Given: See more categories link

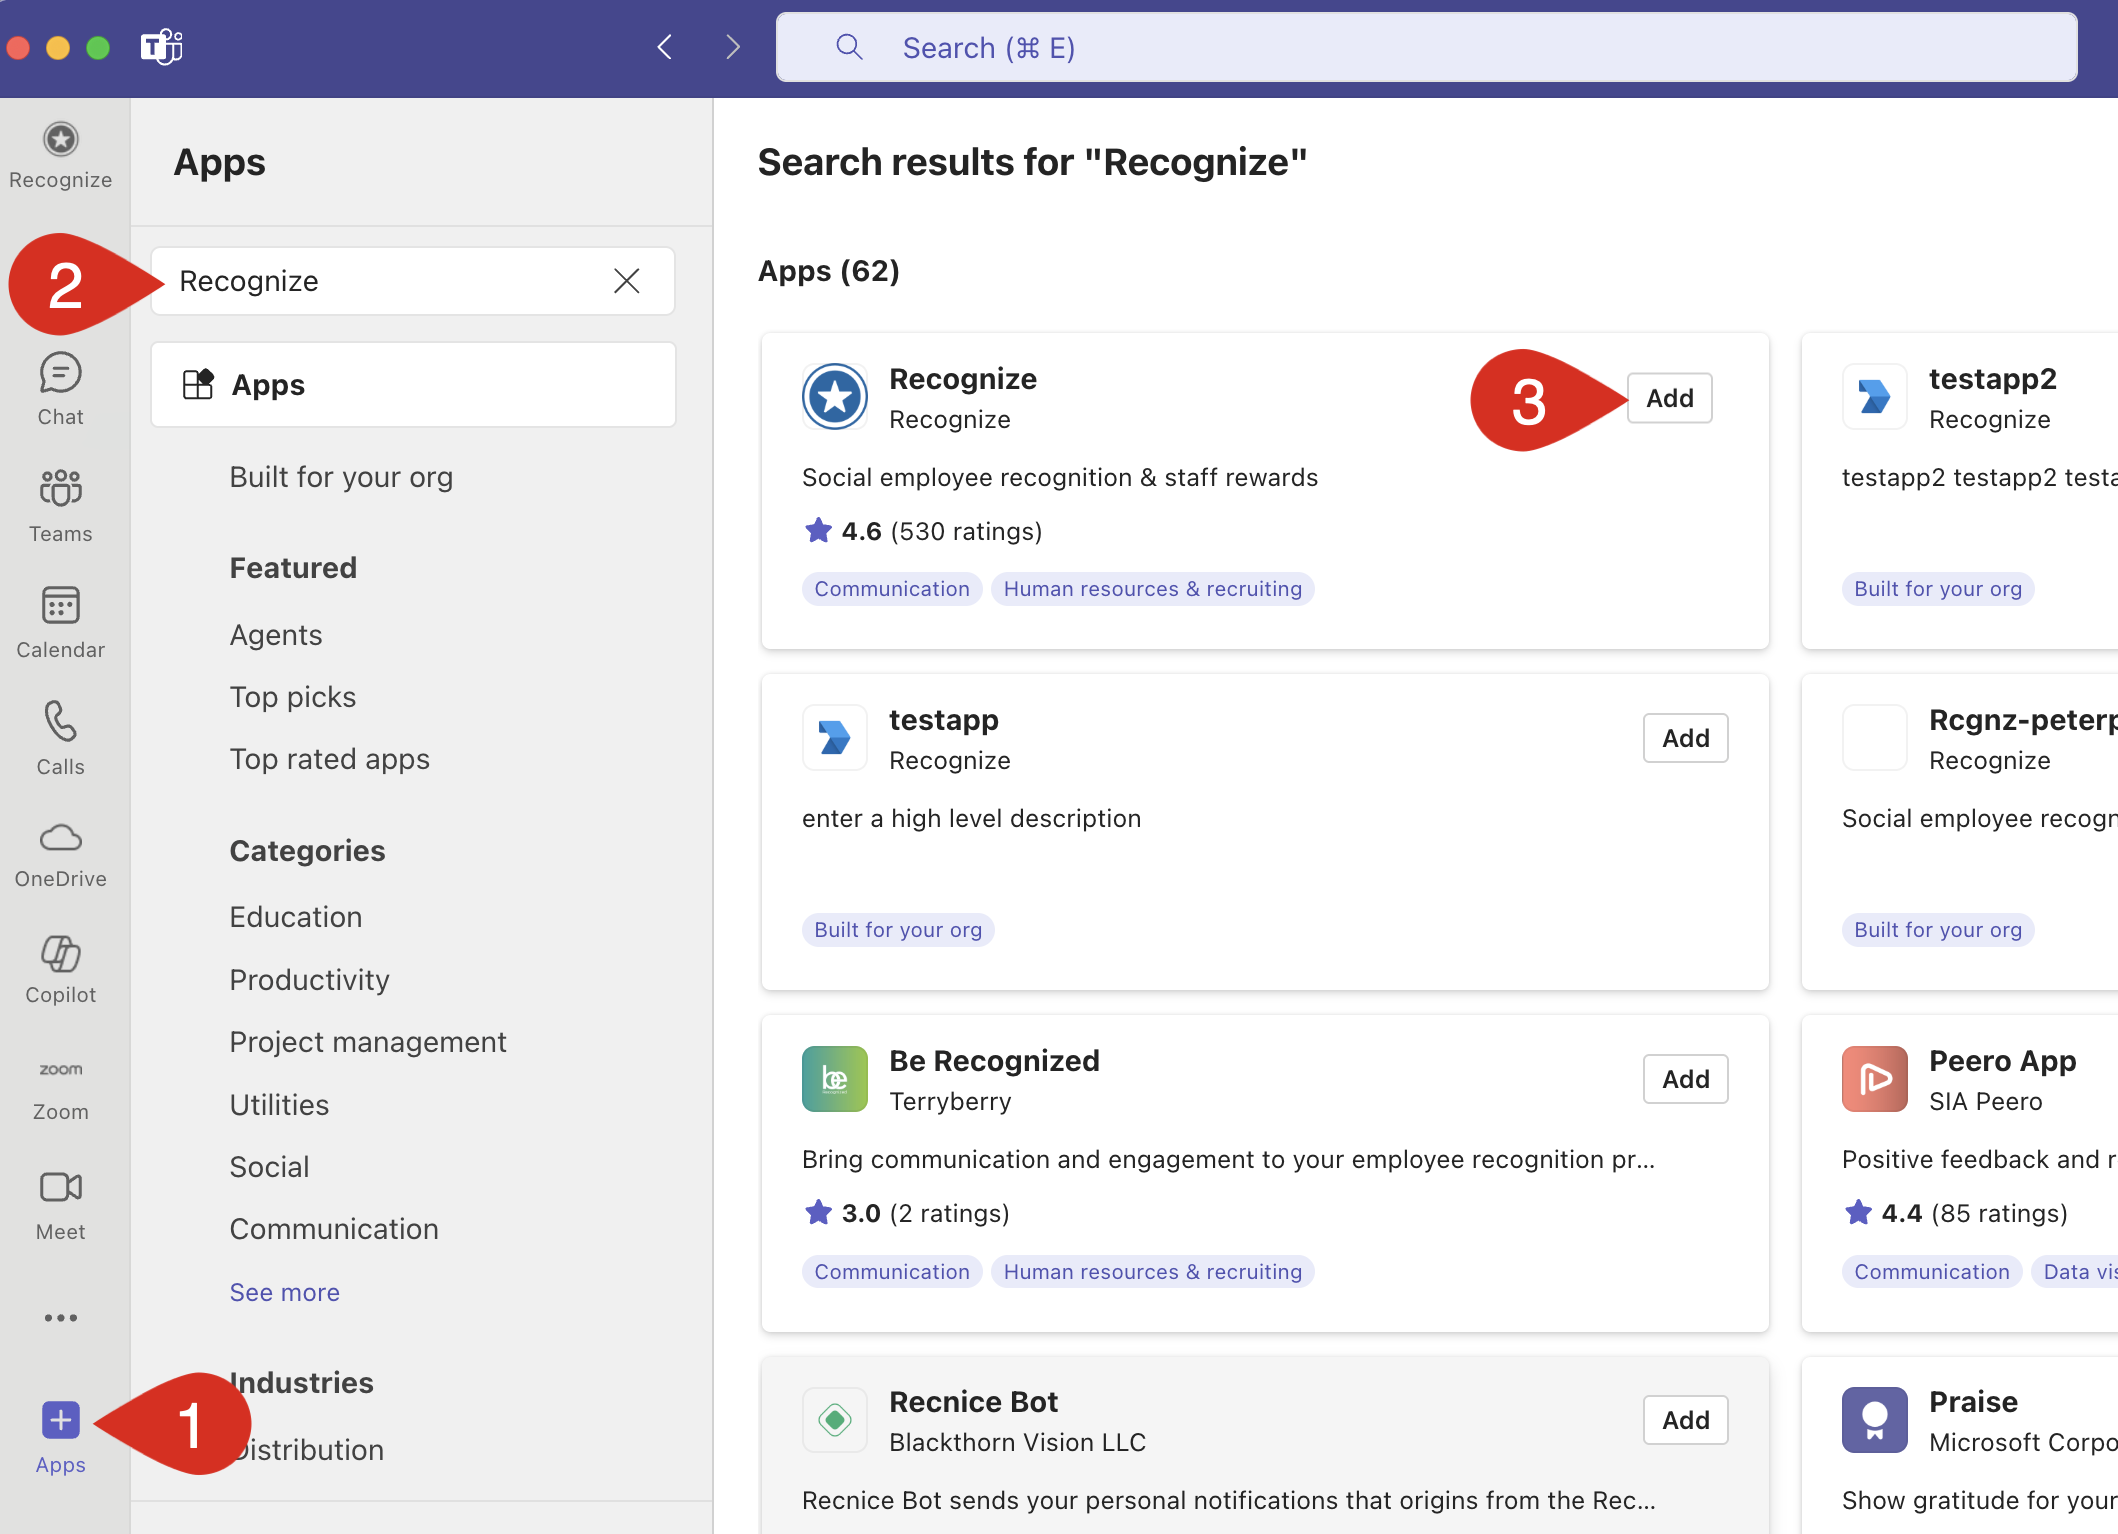Looking at the screenshot, I should (284, 1292).
